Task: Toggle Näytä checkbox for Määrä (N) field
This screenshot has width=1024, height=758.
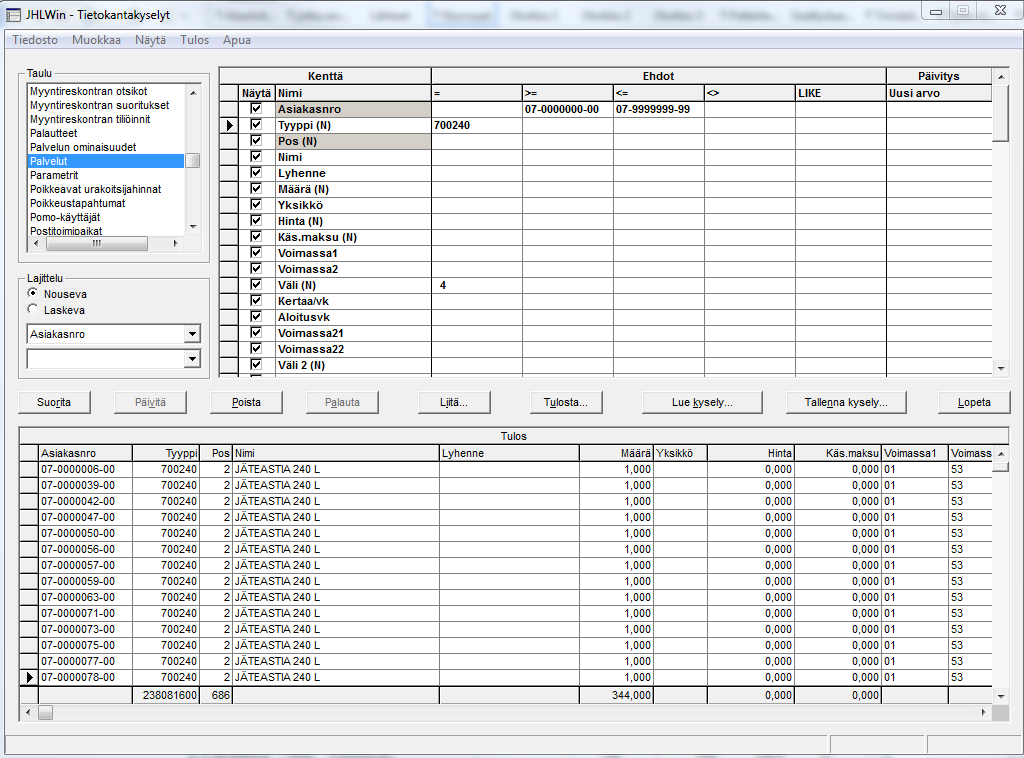Action: pos(256,189)
